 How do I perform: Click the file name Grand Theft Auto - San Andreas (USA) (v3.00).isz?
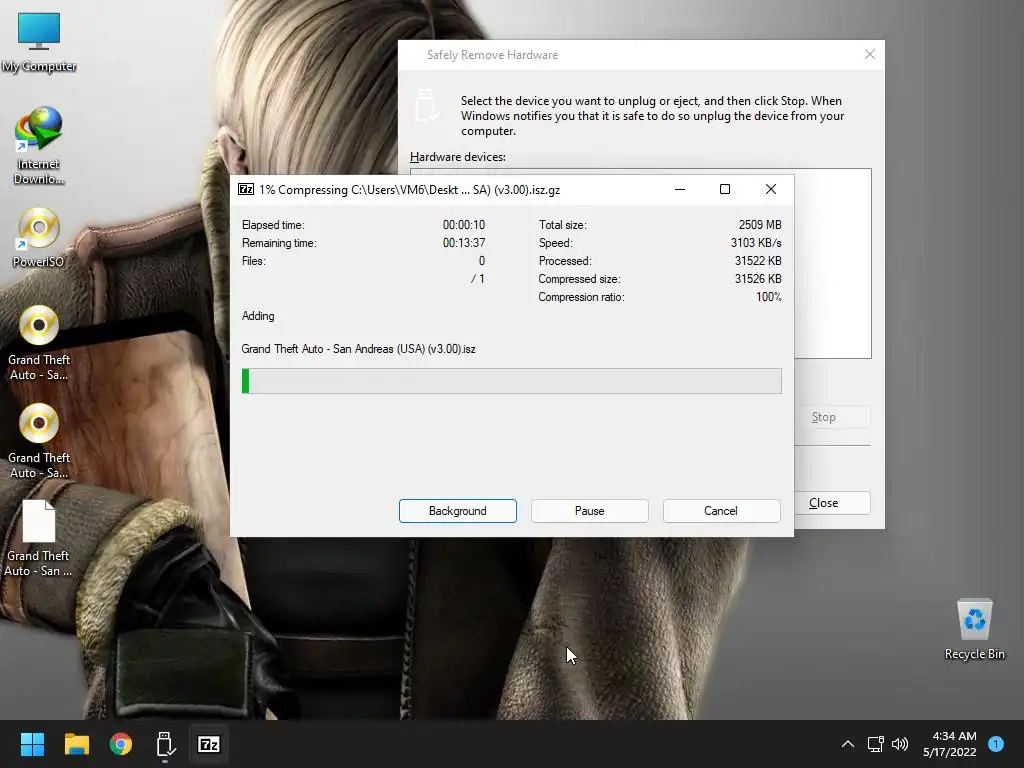359,349
